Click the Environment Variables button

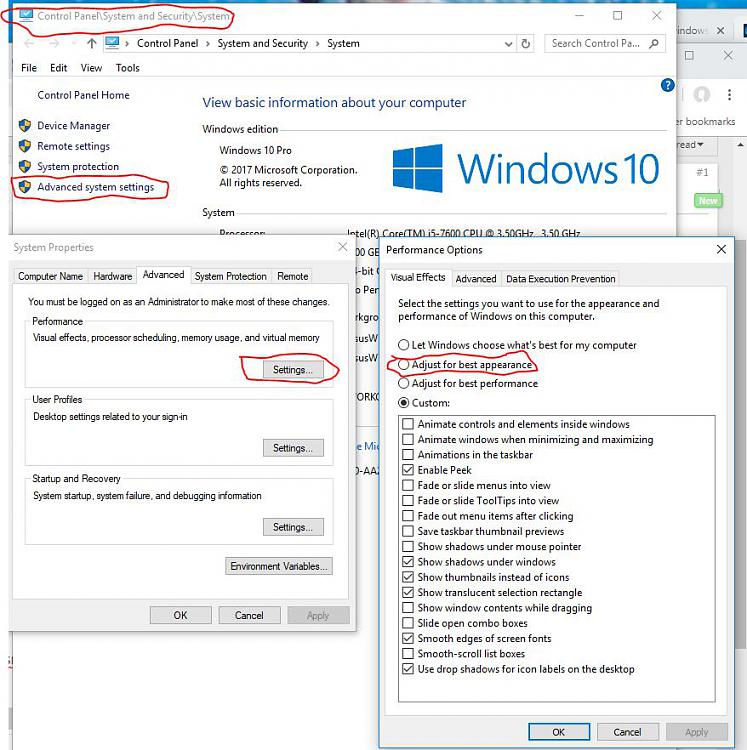point(279,566)
